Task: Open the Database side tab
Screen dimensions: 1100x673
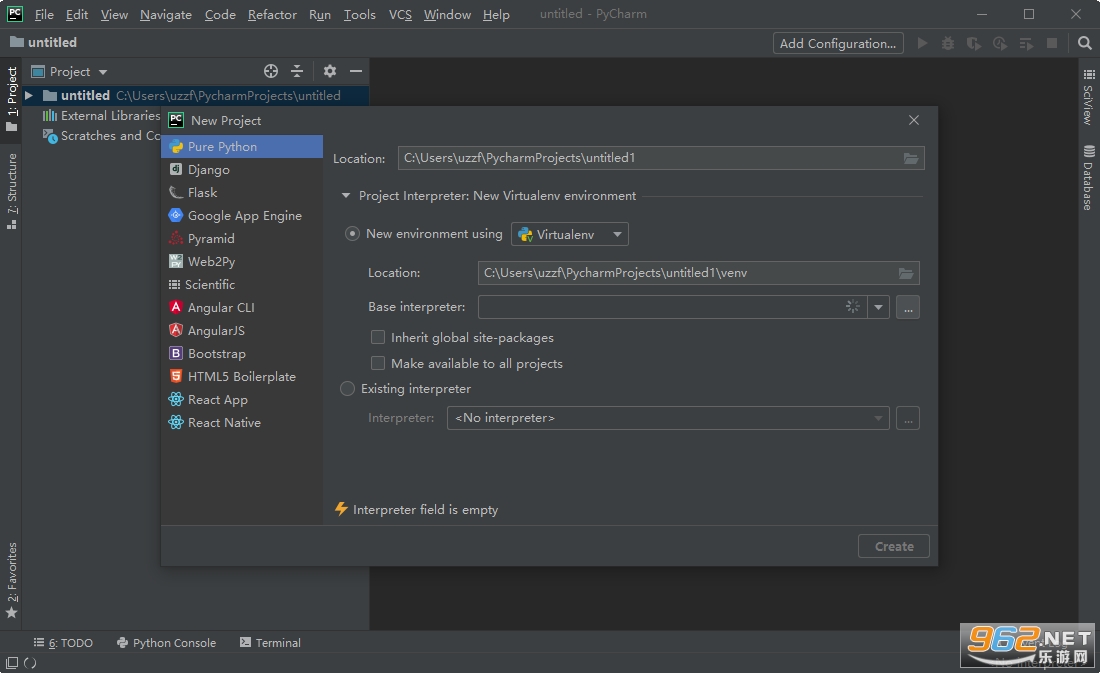Action: [x=1088, y=178]
